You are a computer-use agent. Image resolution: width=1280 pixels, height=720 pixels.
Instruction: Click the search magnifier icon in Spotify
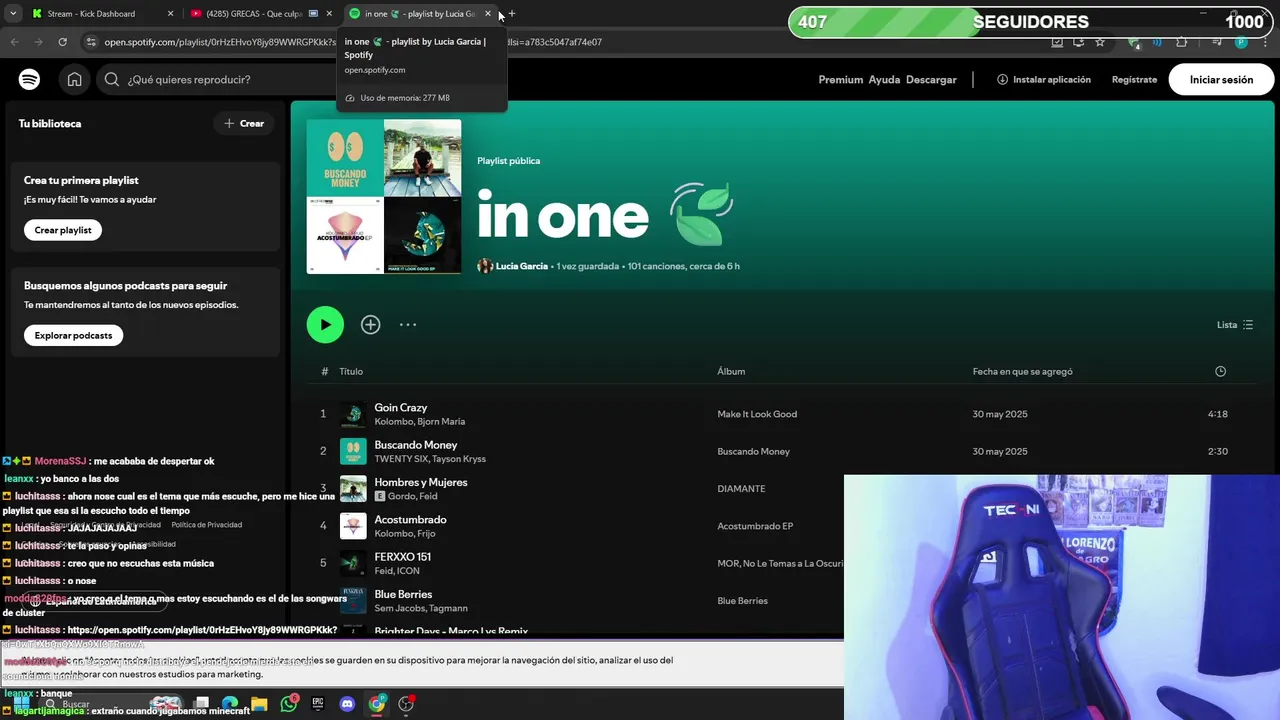coord(112,79)
